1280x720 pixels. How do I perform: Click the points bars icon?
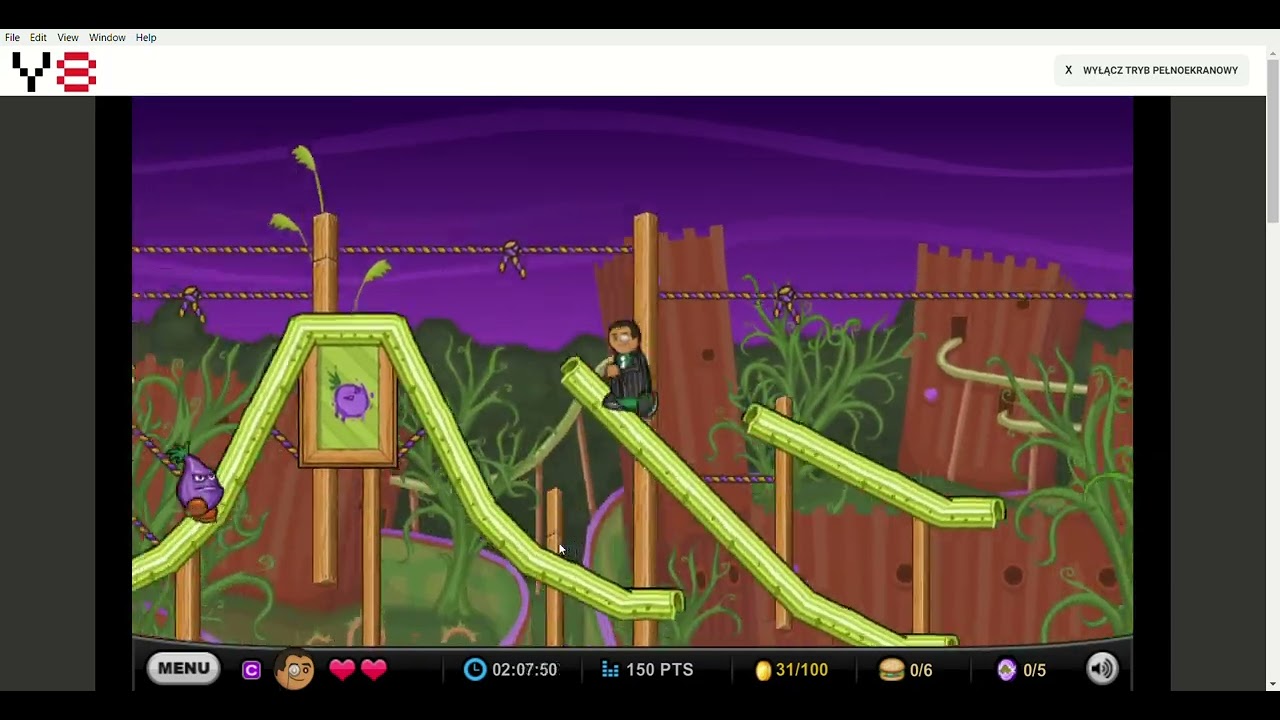tap(610, 669)
